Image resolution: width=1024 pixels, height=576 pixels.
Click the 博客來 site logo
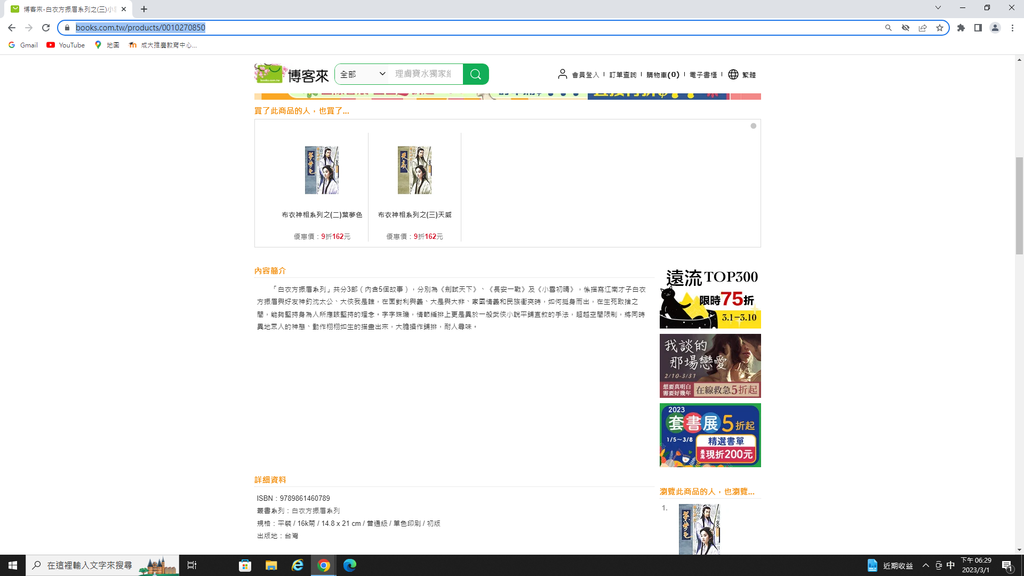click(x=286, y=74)
